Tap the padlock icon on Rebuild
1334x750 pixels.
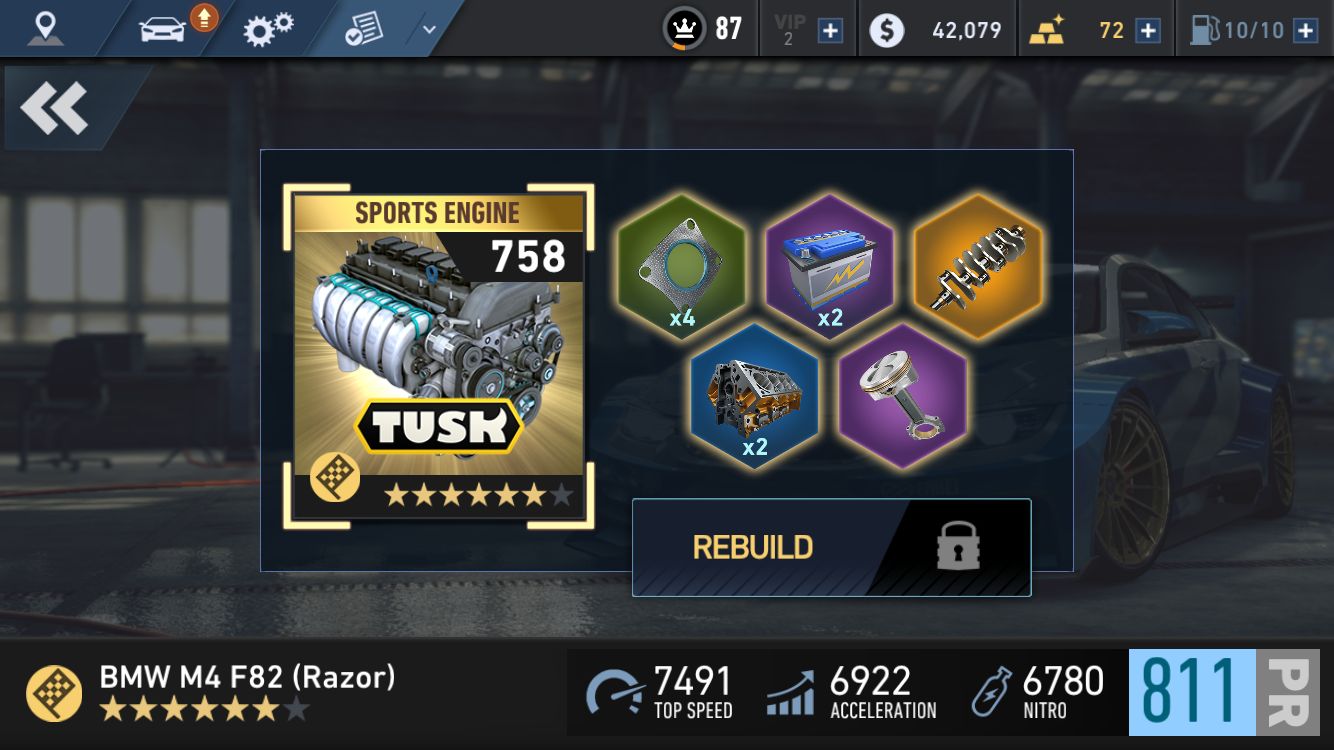[957, 547]
